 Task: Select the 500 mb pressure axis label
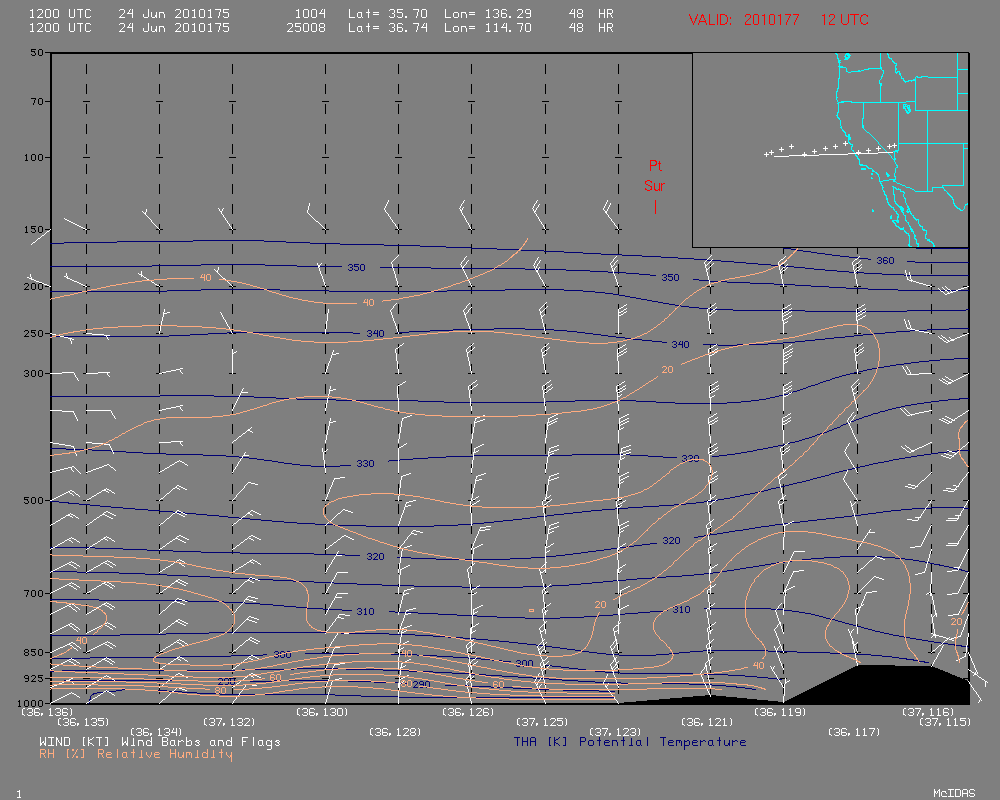click(33, 501)
